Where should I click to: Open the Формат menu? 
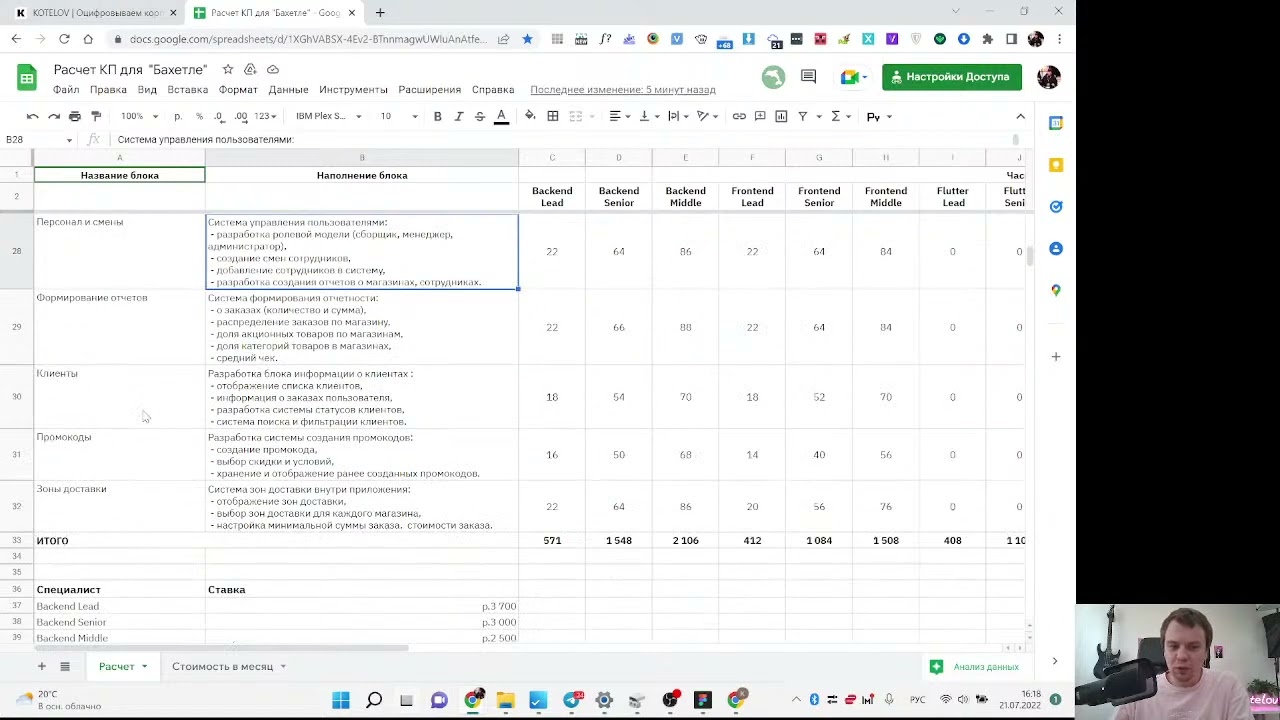238,89
